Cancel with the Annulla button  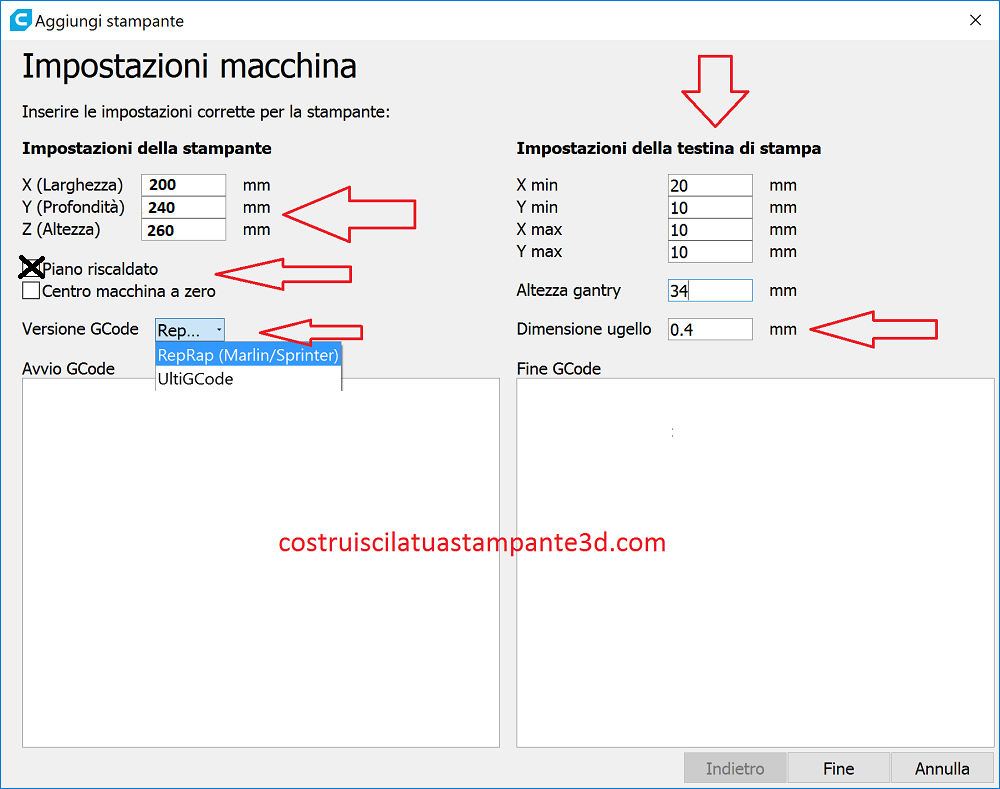point(942,768)
